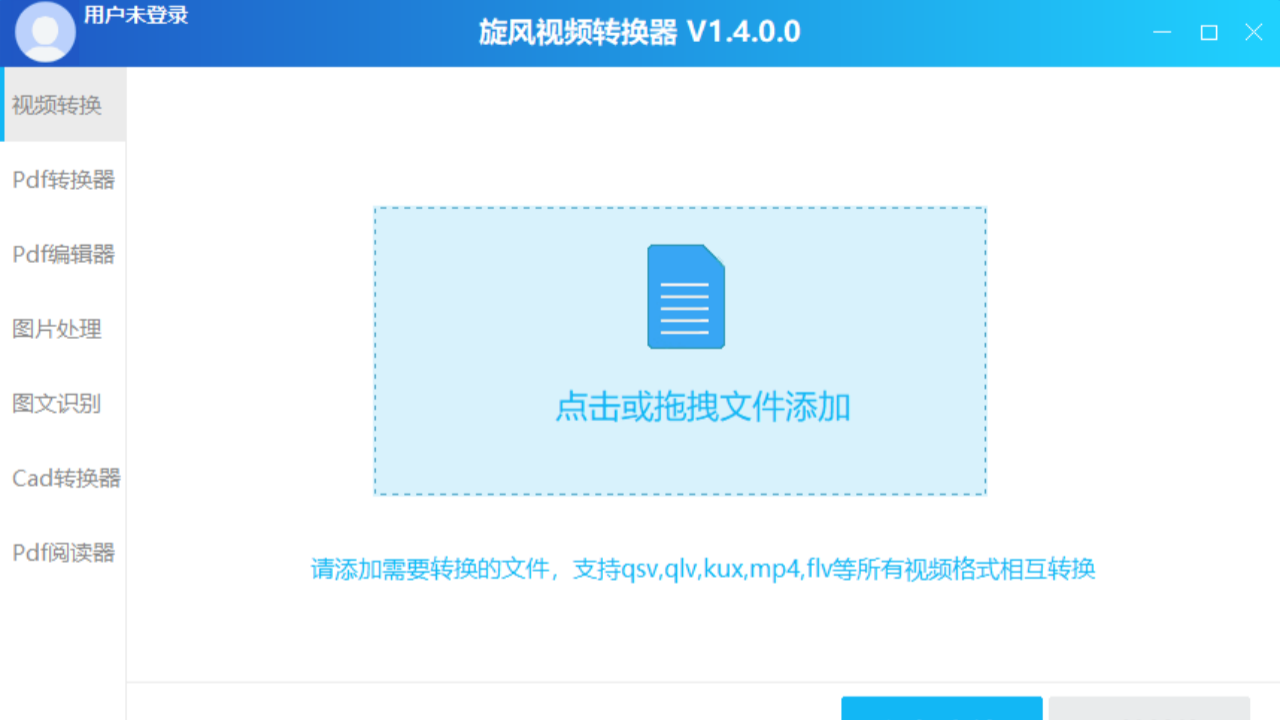Go to 图文识别 in the sidebar
The width and height of the screenshot is (1280, 720).
[x=58, y=404]
